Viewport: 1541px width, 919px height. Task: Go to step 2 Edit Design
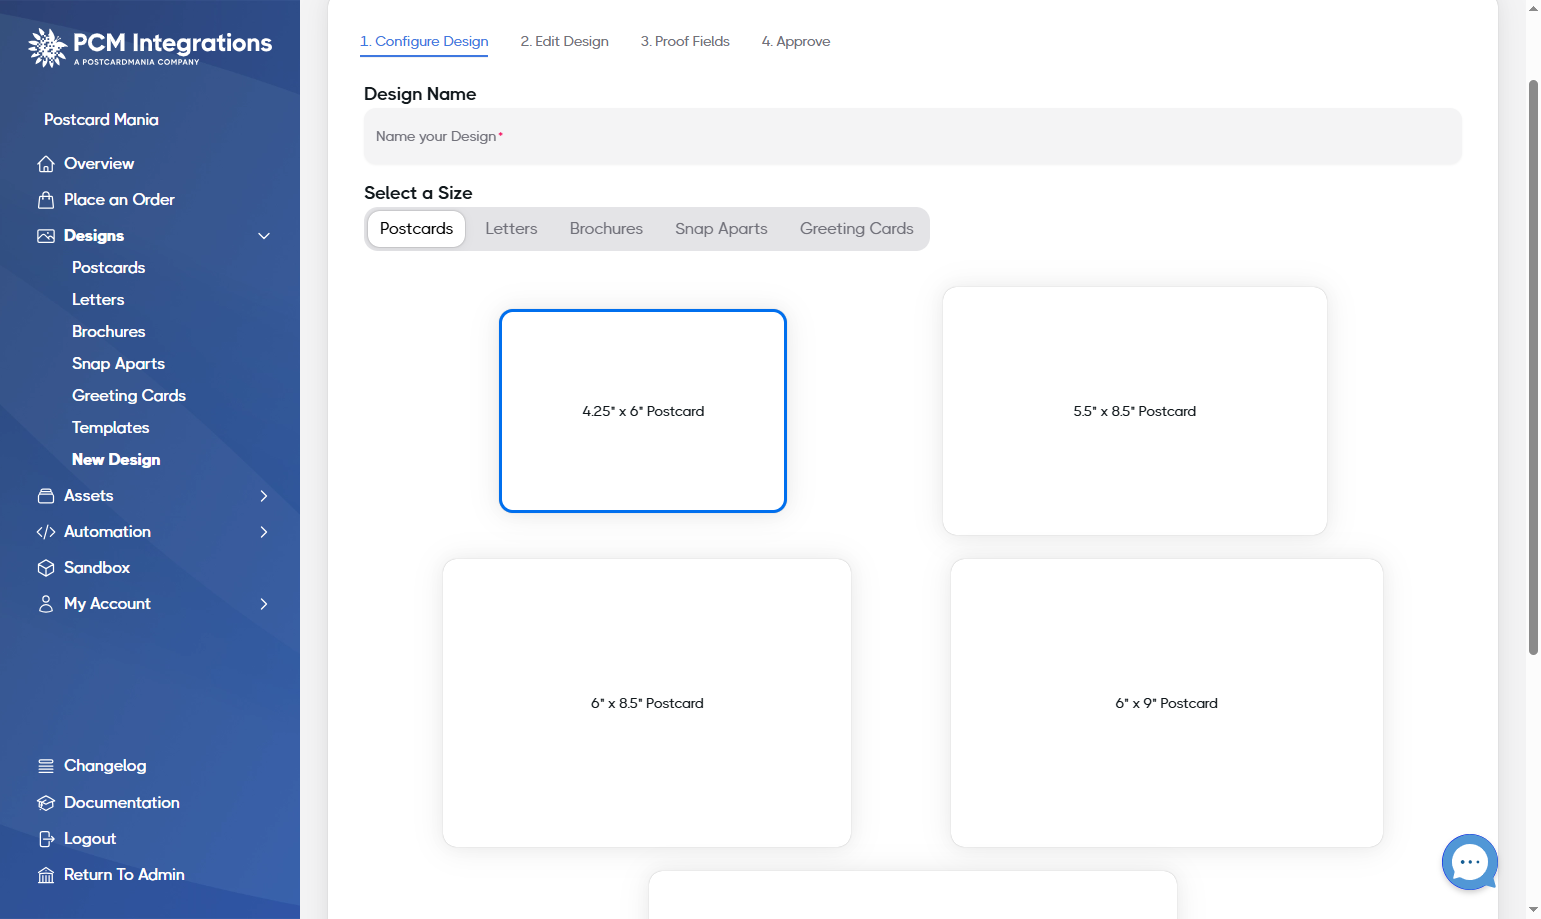[x=564, y=41]
